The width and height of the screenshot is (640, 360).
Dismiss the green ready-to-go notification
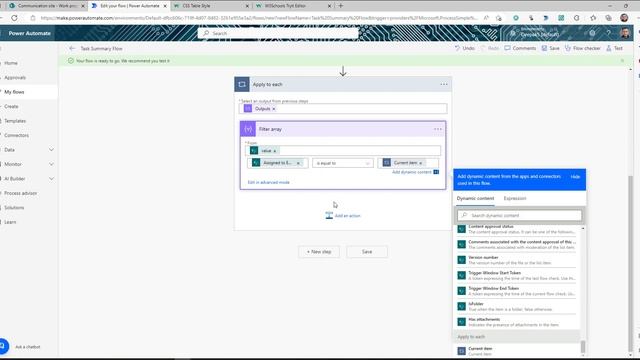(622, 61)
